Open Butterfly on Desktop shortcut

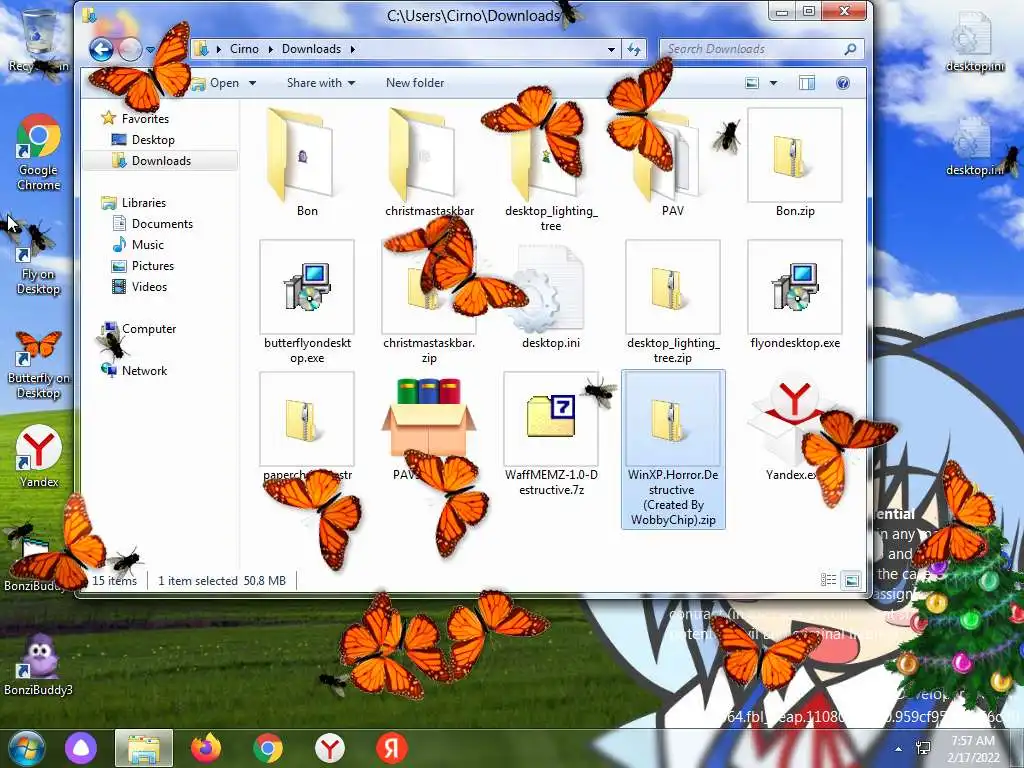[39, 366]
